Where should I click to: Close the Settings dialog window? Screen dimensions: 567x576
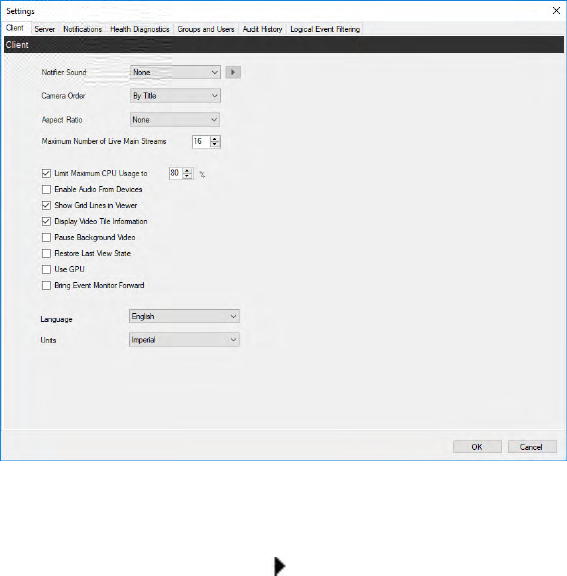[556, 11]
